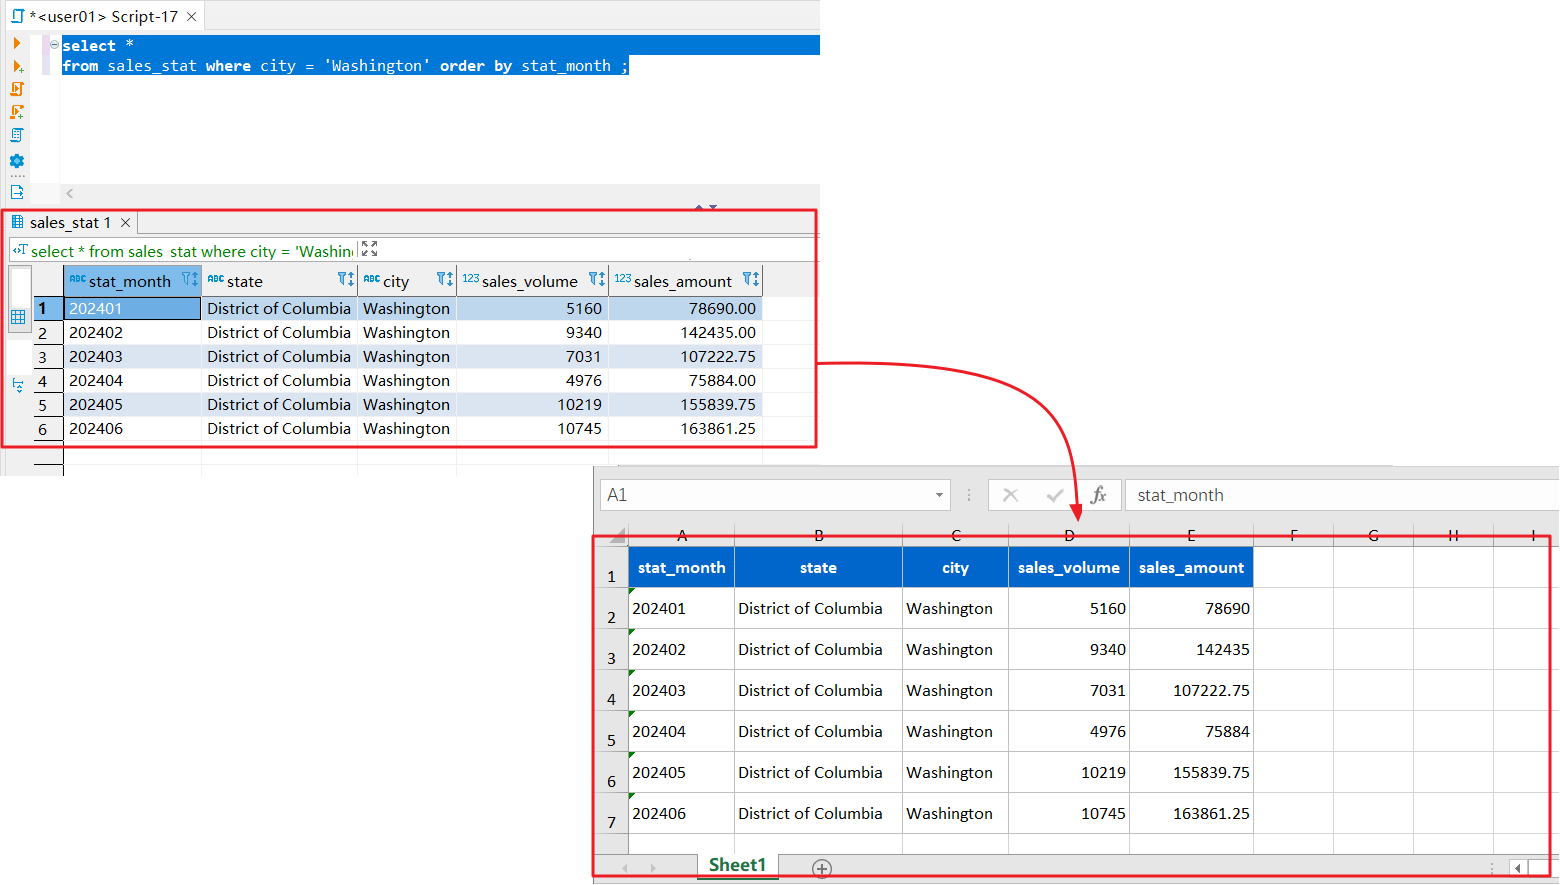Click Excel cell 202403
The width and height of the screenshot is (1560, 885).
[x=682, y=691]
